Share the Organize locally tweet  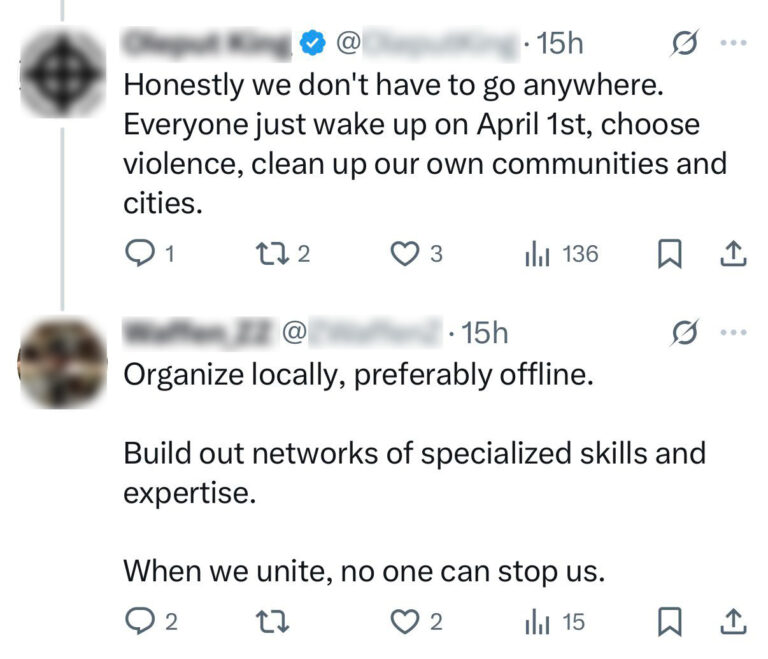(733, 622)
